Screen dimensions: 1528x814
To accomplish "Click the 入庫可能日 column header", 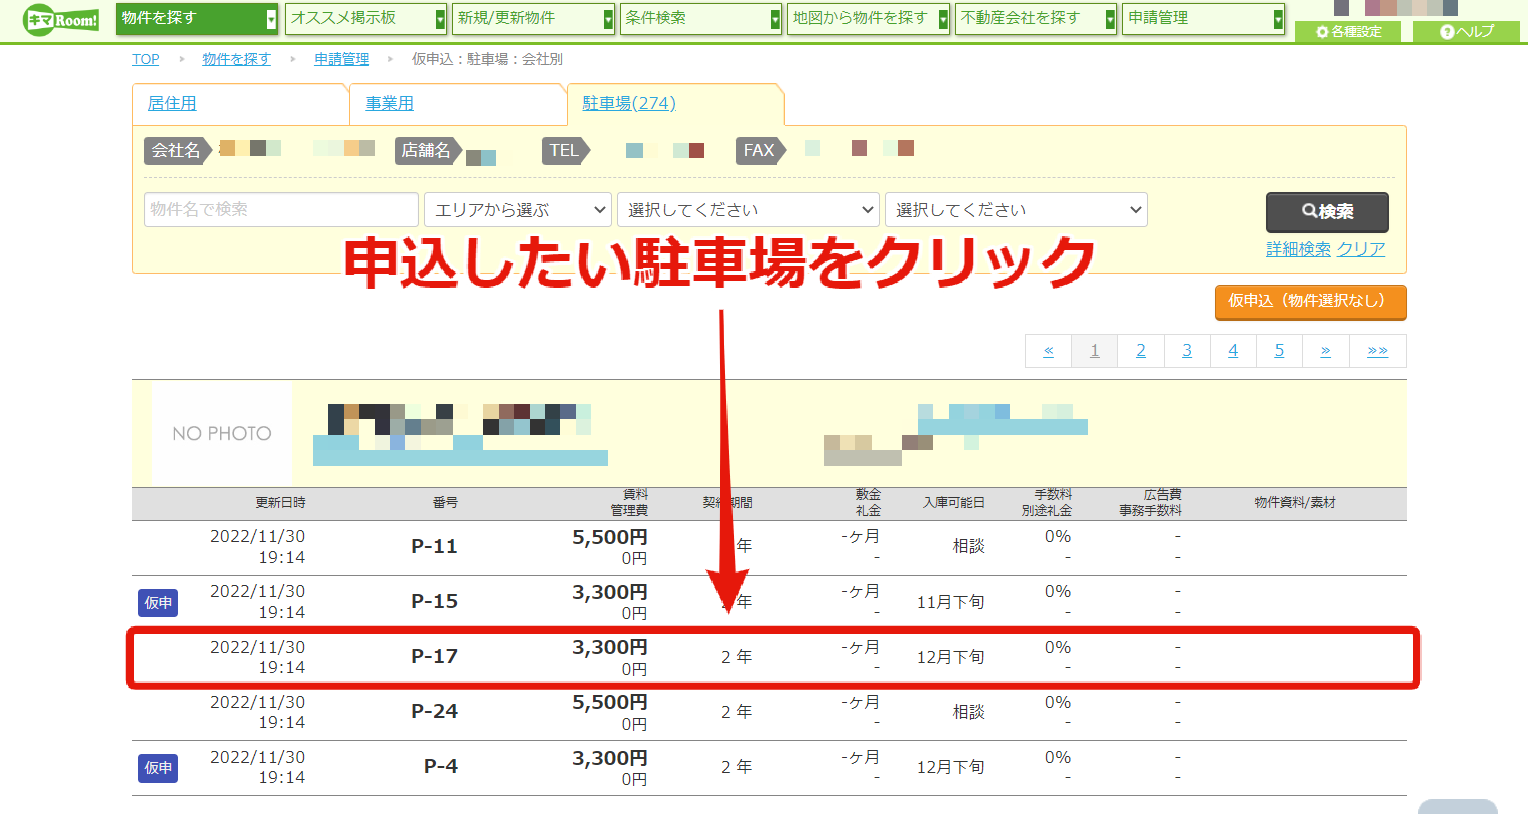I will click(953, 503).
